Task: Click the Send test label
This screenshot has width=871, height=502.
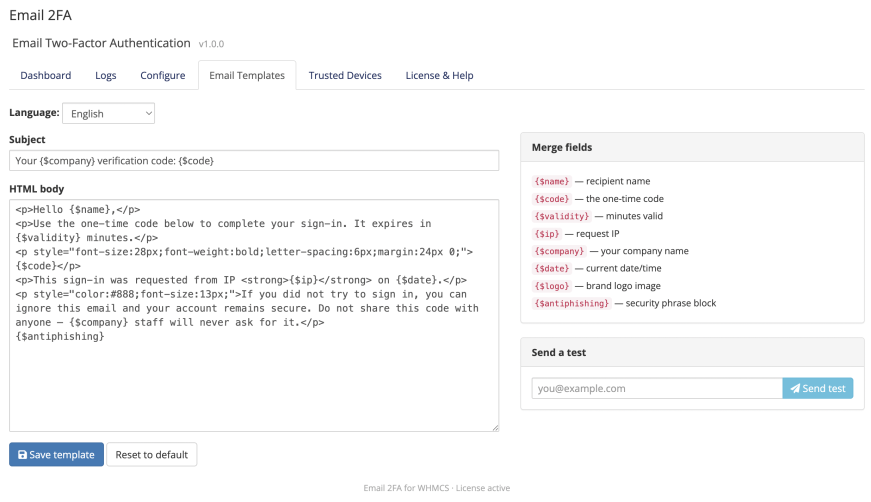Action: coord(824,388)
